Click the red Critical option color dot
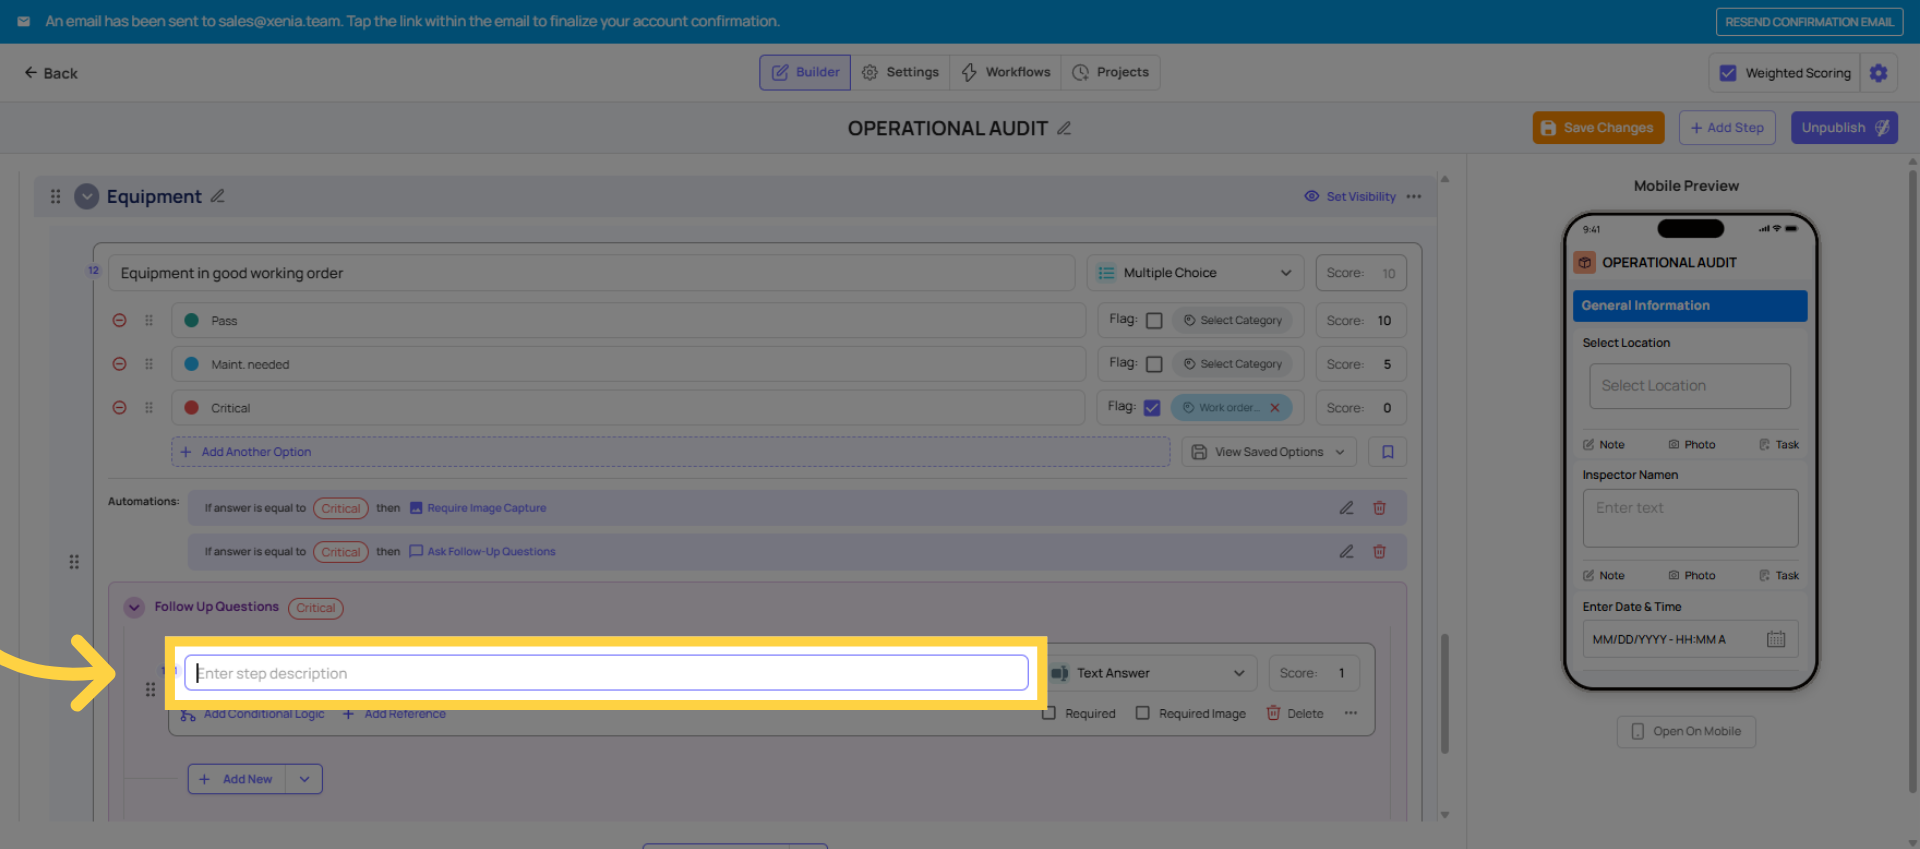The height and width of the screenshot is (849, 1920). tap(191, 408)
